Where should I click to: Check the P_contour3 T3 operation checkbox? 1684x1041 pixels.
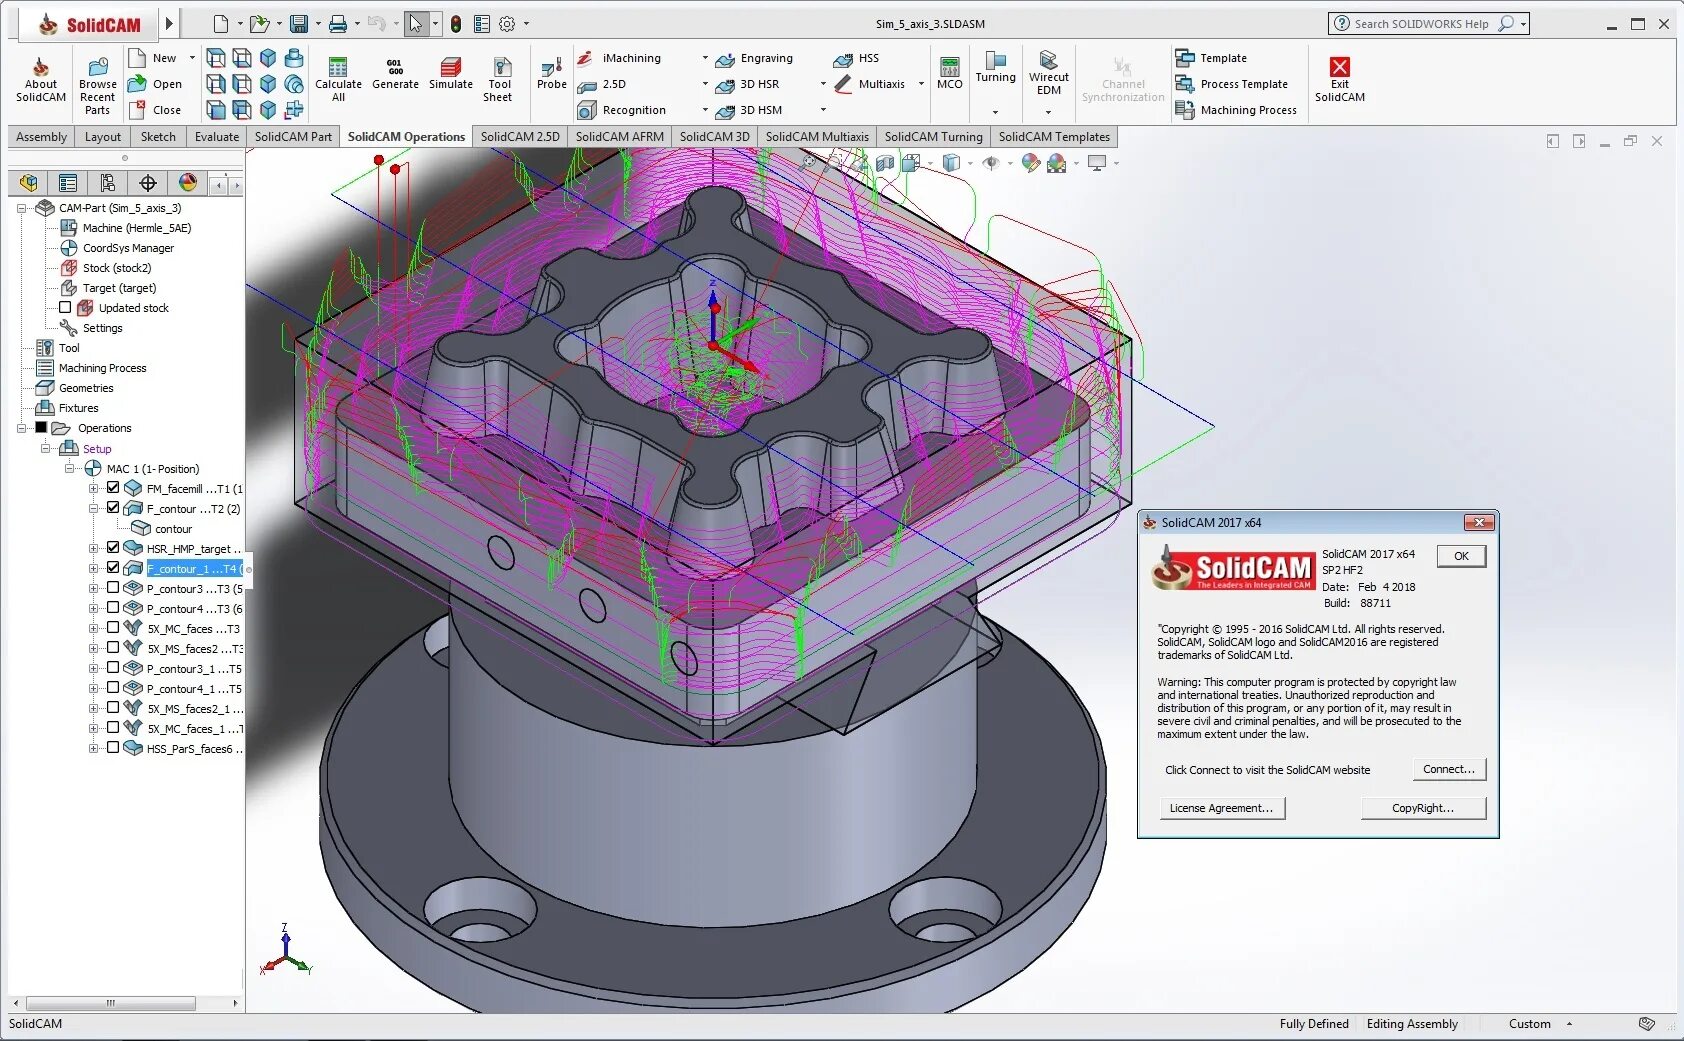point(113,588)
